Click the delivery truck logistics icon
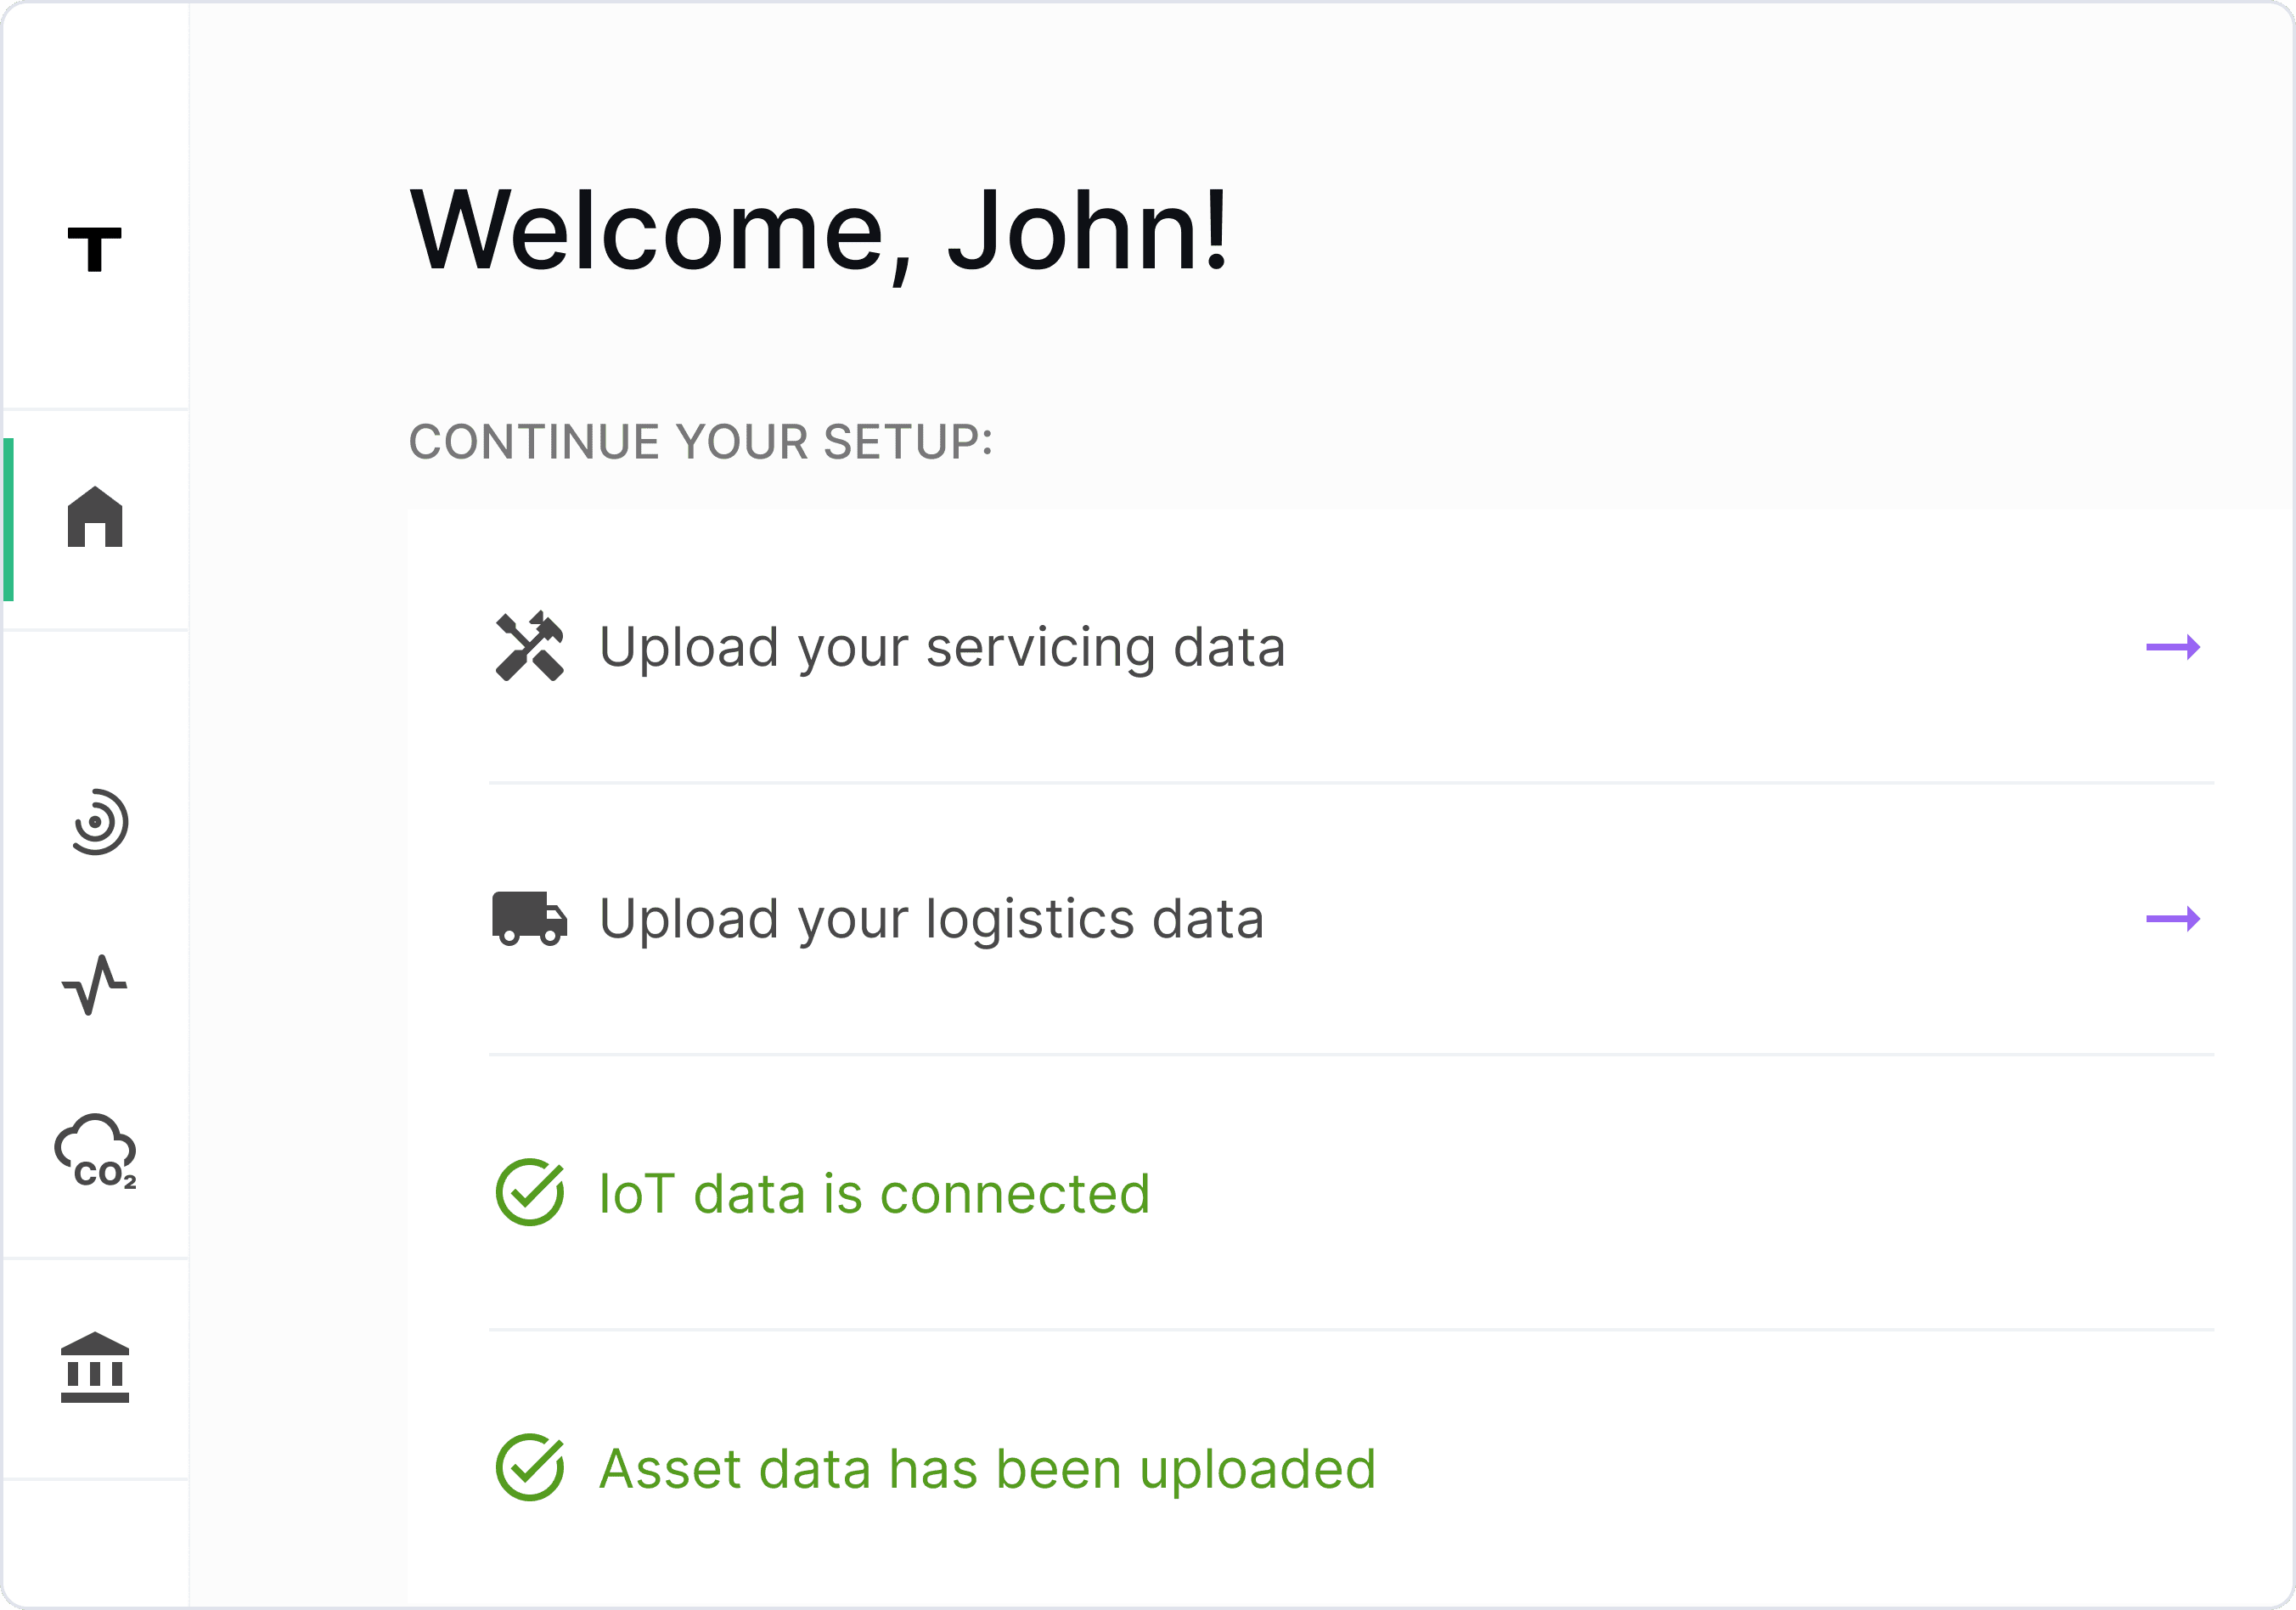The image size is (2296, 1610). [530, 918]
